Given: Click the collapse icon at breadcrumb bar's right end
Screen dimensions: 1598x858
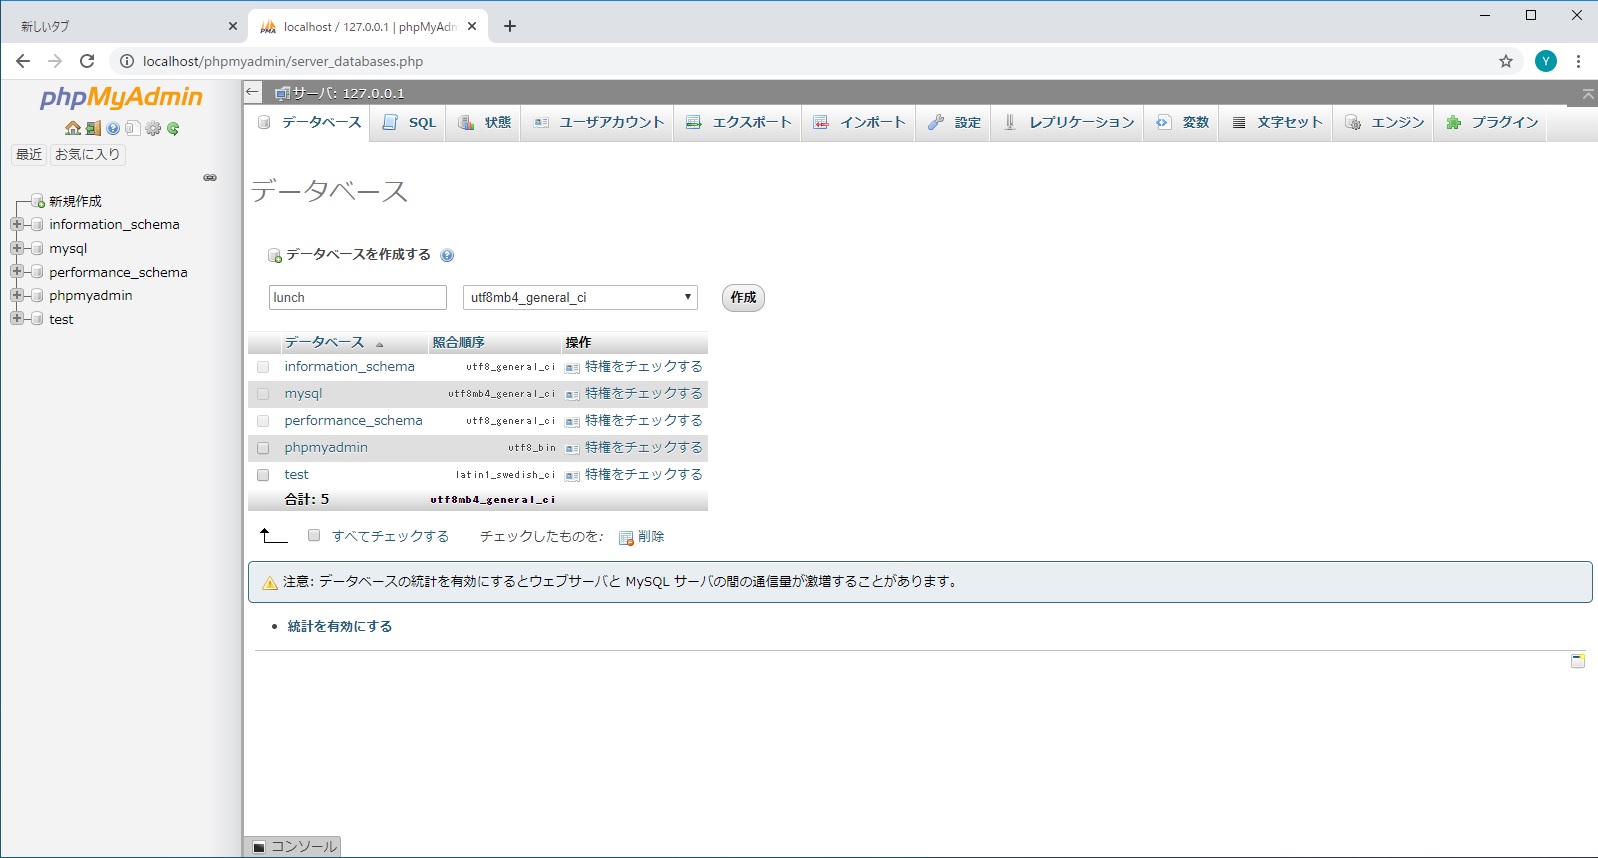Looking at the screenshot, I should [1588, 94].
